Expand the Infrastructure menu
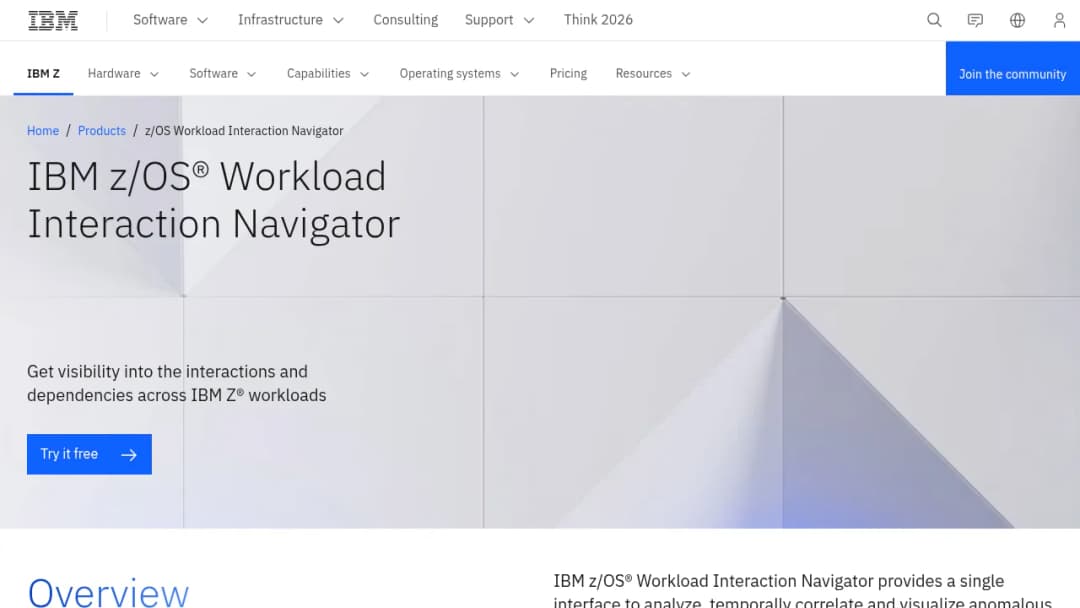 (x=291, y=20)
